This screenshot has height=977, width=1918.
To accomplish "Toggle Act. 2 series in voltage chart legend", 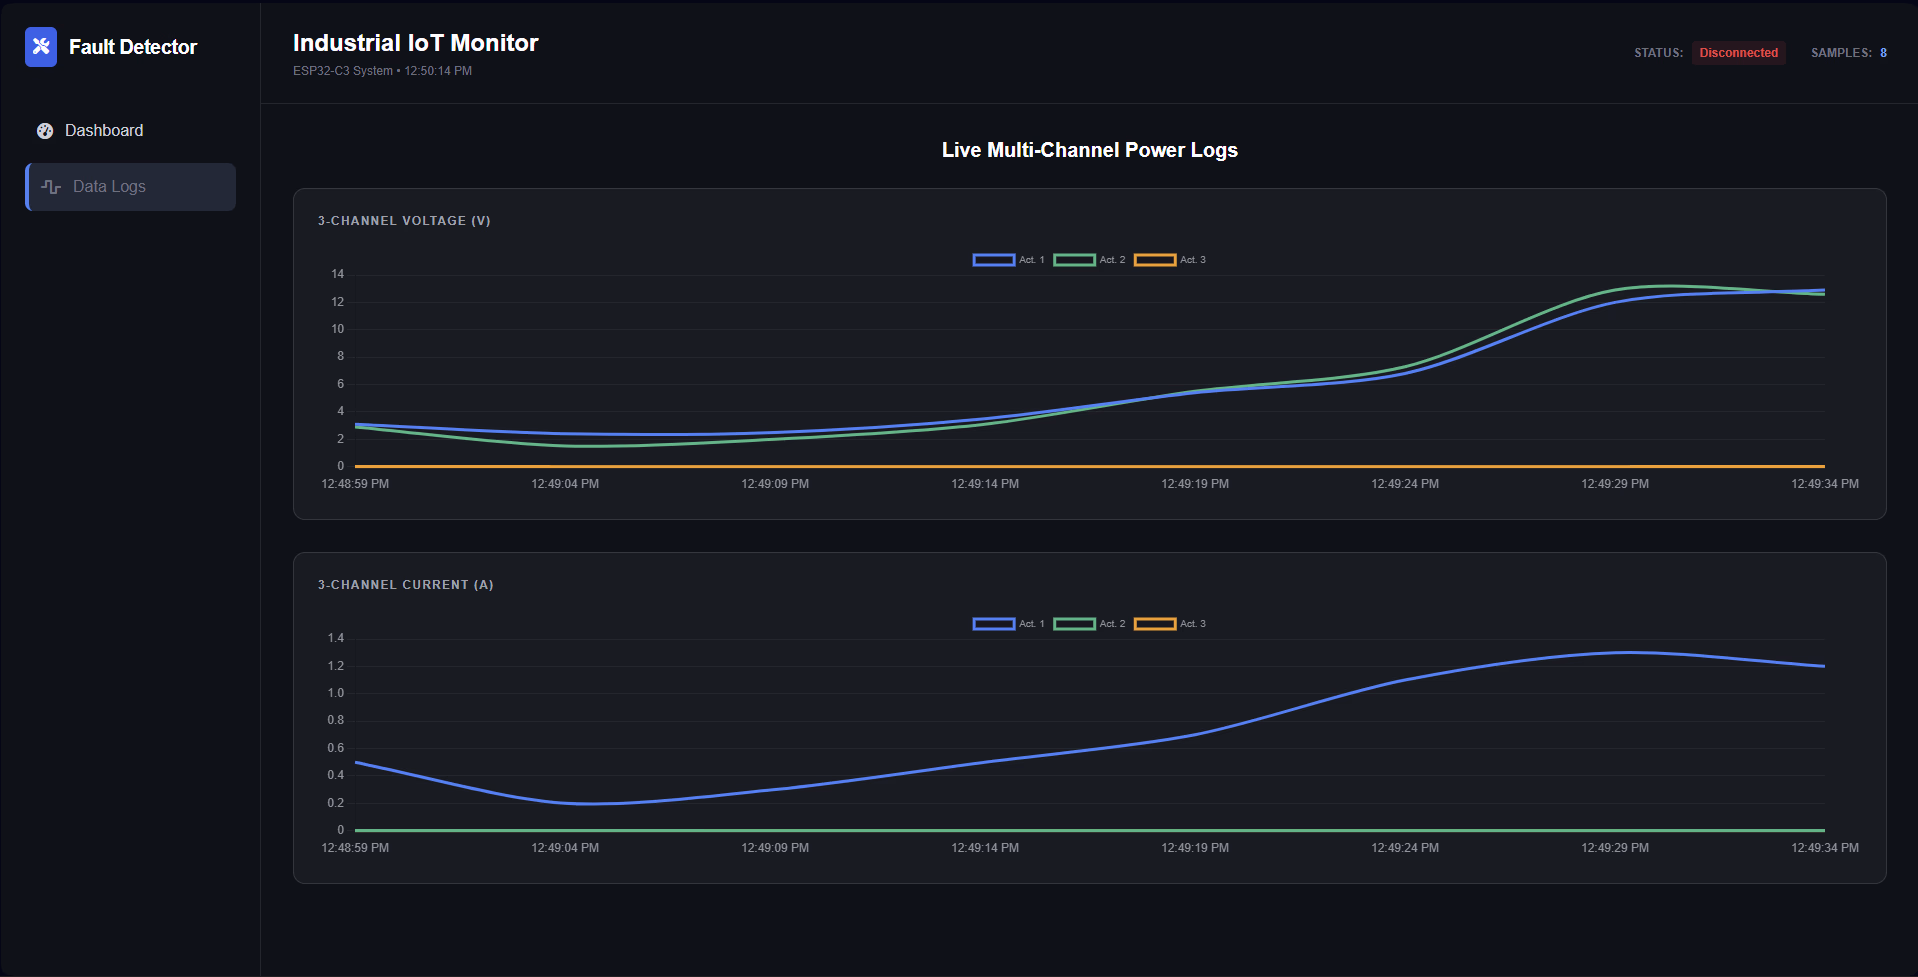I will [1089, 260].
